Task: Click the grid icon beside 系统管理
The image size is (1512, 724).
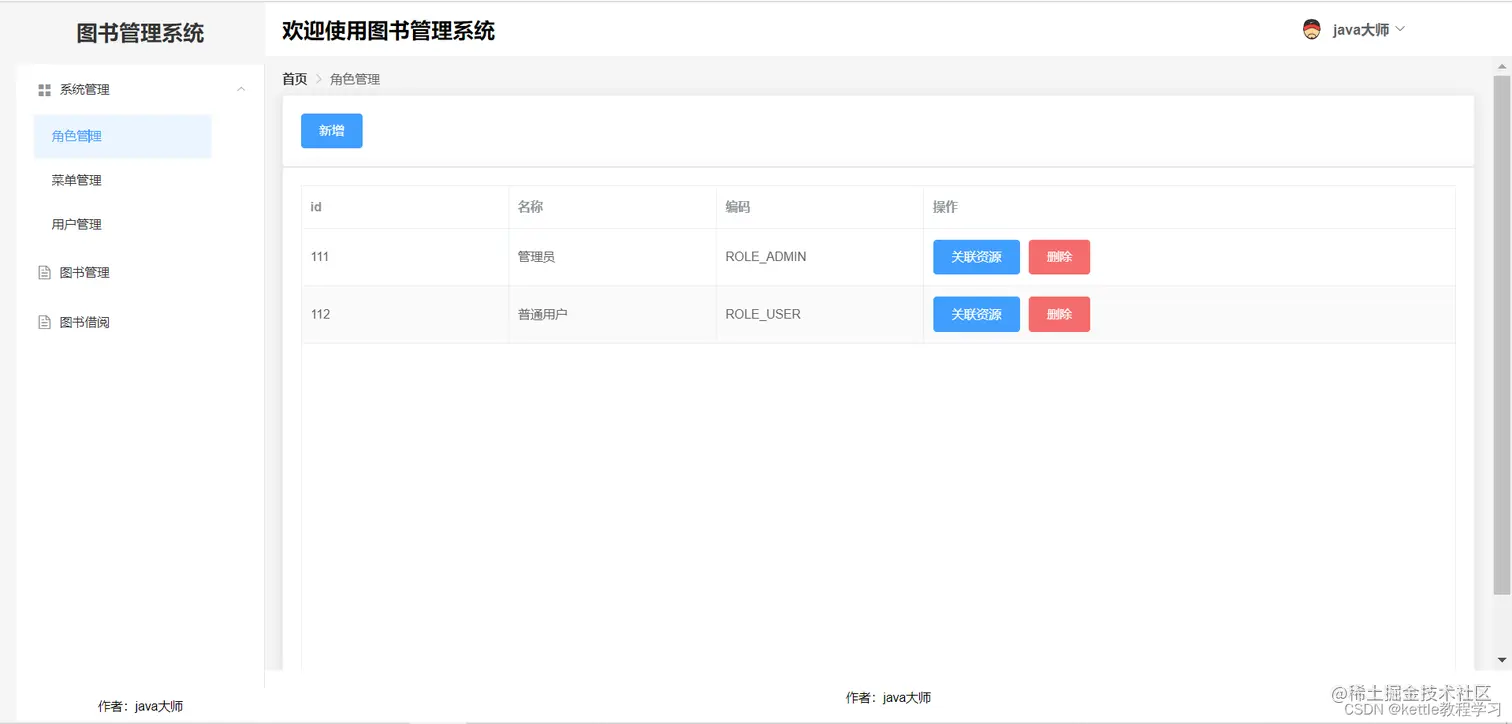Action: click(44, 89)
